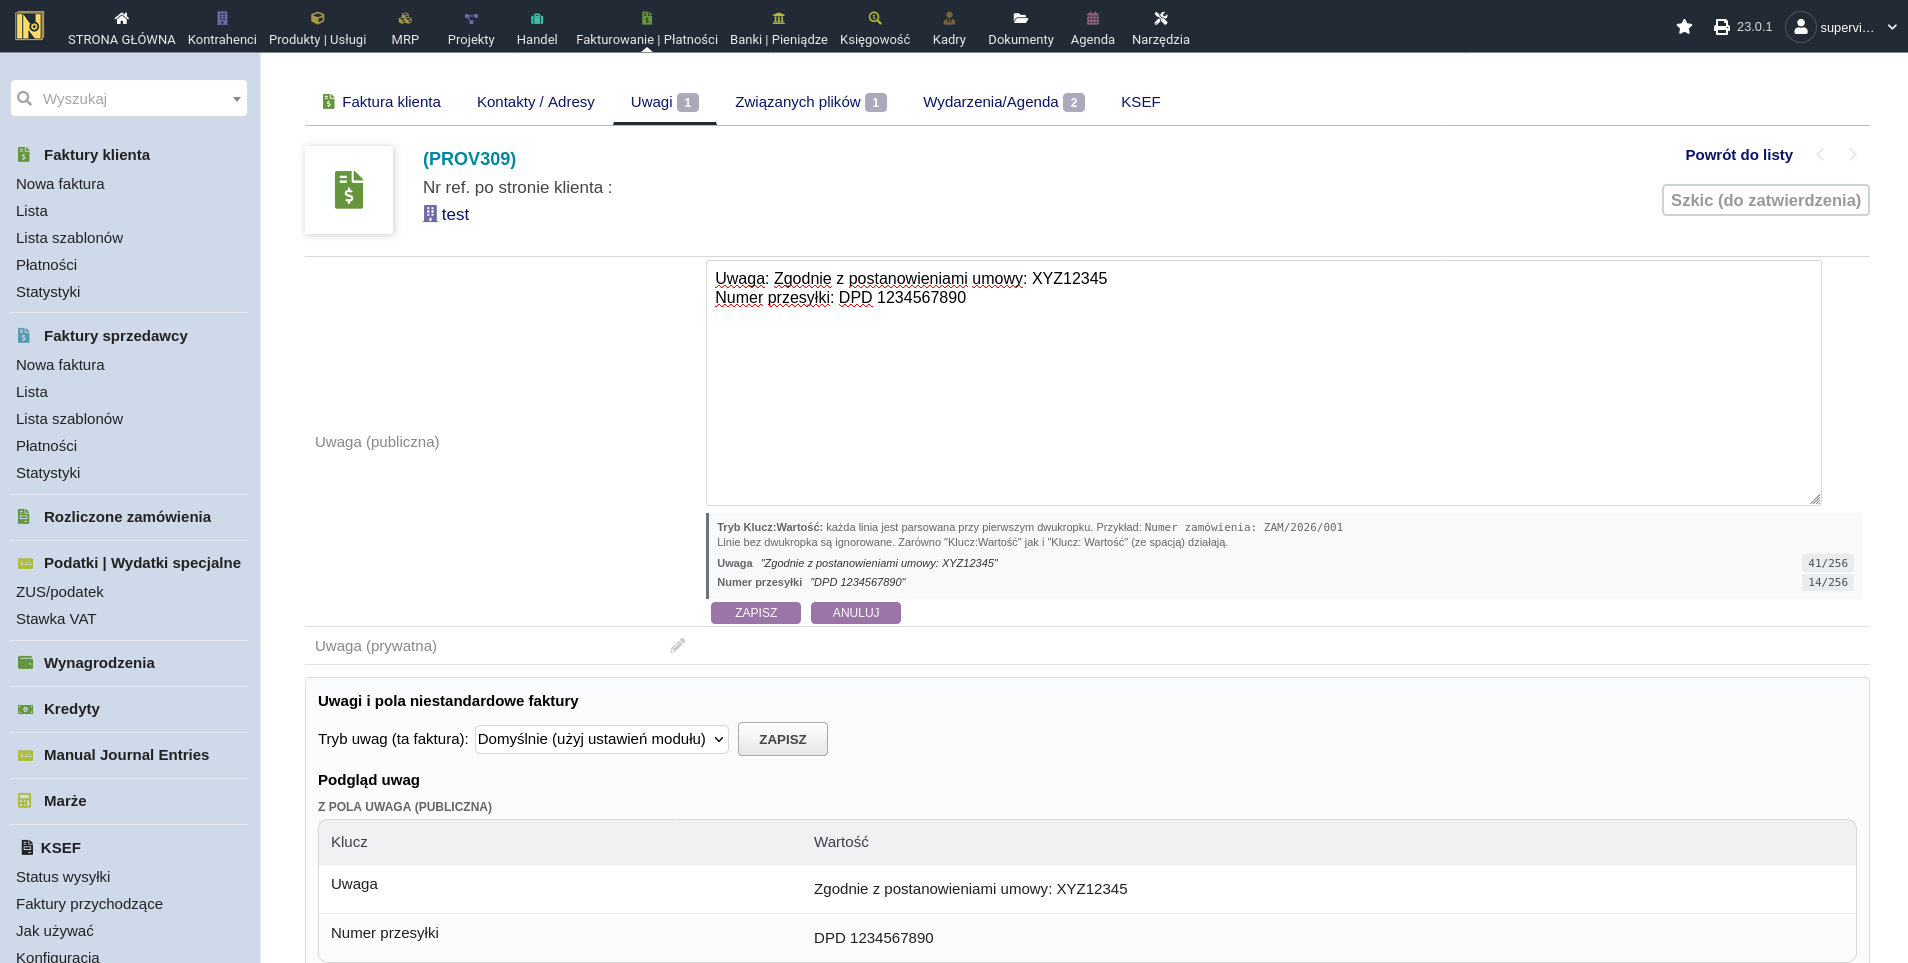Screen dimensions: 1908x963
Task: Click the home icon for Strona Główna
Action: click(x=121, y=18)
